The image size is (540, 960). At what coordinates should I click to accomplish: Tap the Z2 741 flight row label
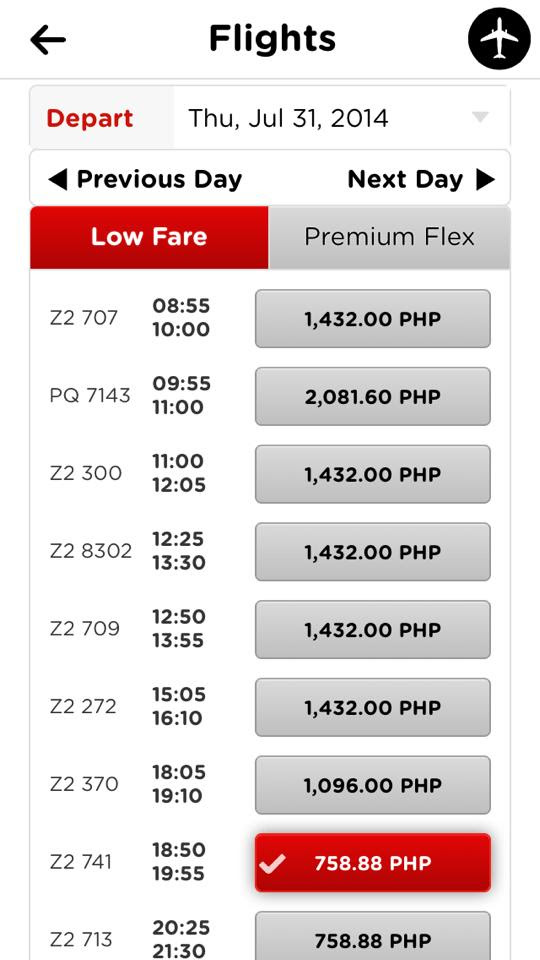point(81,862)
